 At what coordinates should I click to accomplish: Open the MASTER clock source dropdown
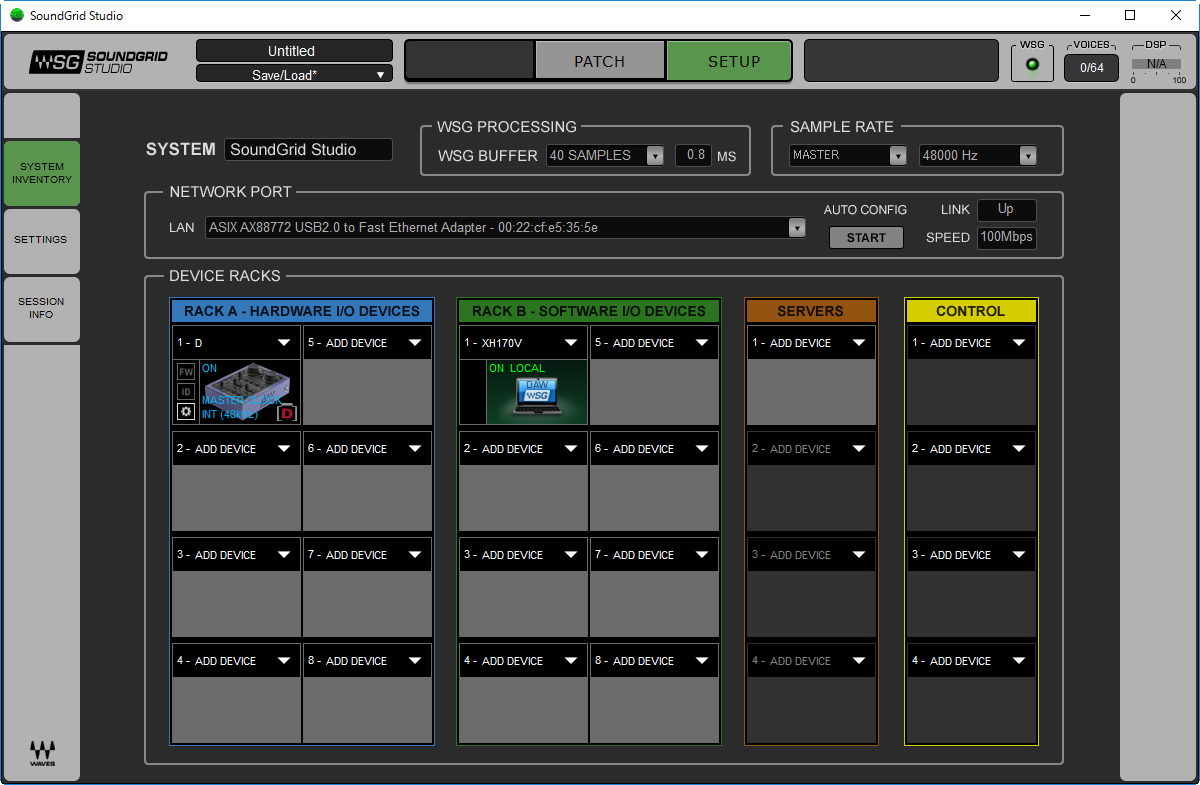click(x=848, y=155)
